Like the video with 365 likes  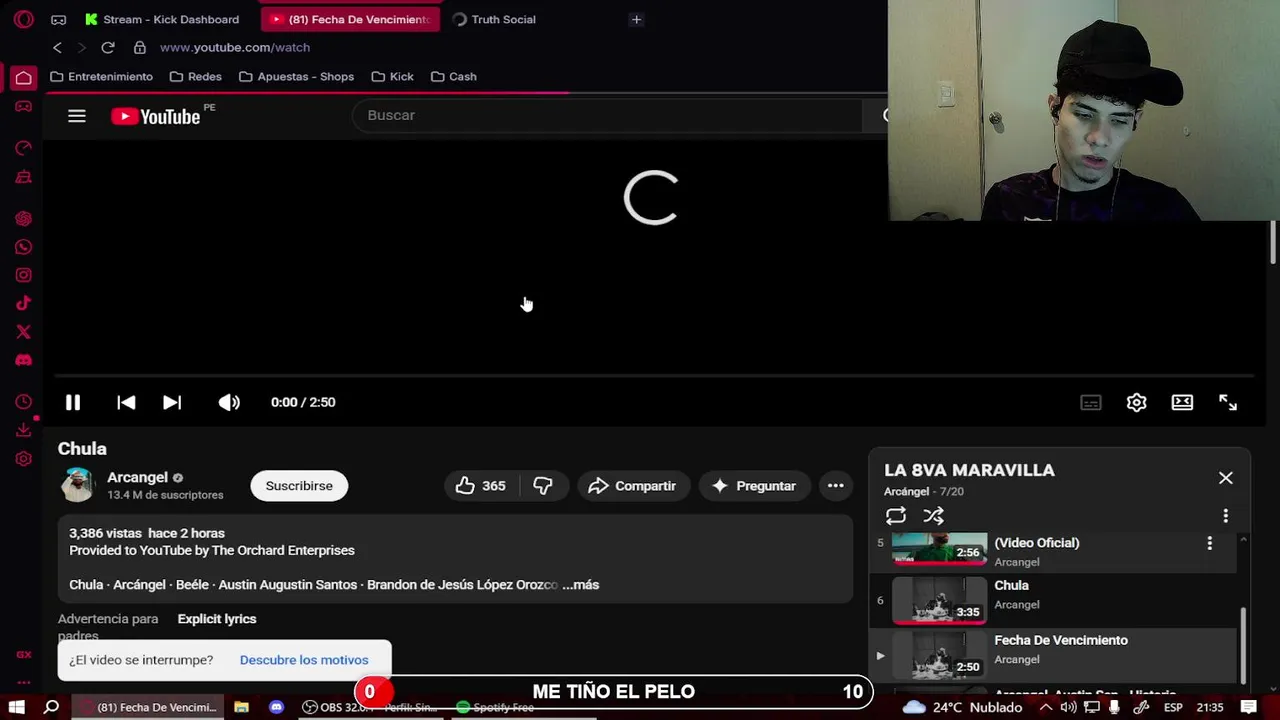481,485
